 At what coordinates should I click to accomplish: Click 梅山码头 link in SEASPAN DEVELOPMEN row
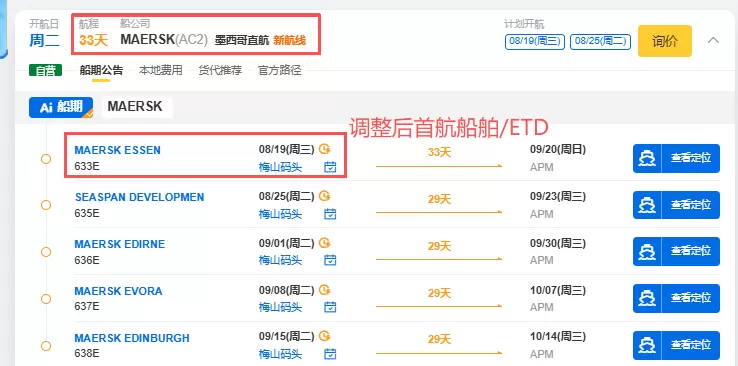point(281,215)
